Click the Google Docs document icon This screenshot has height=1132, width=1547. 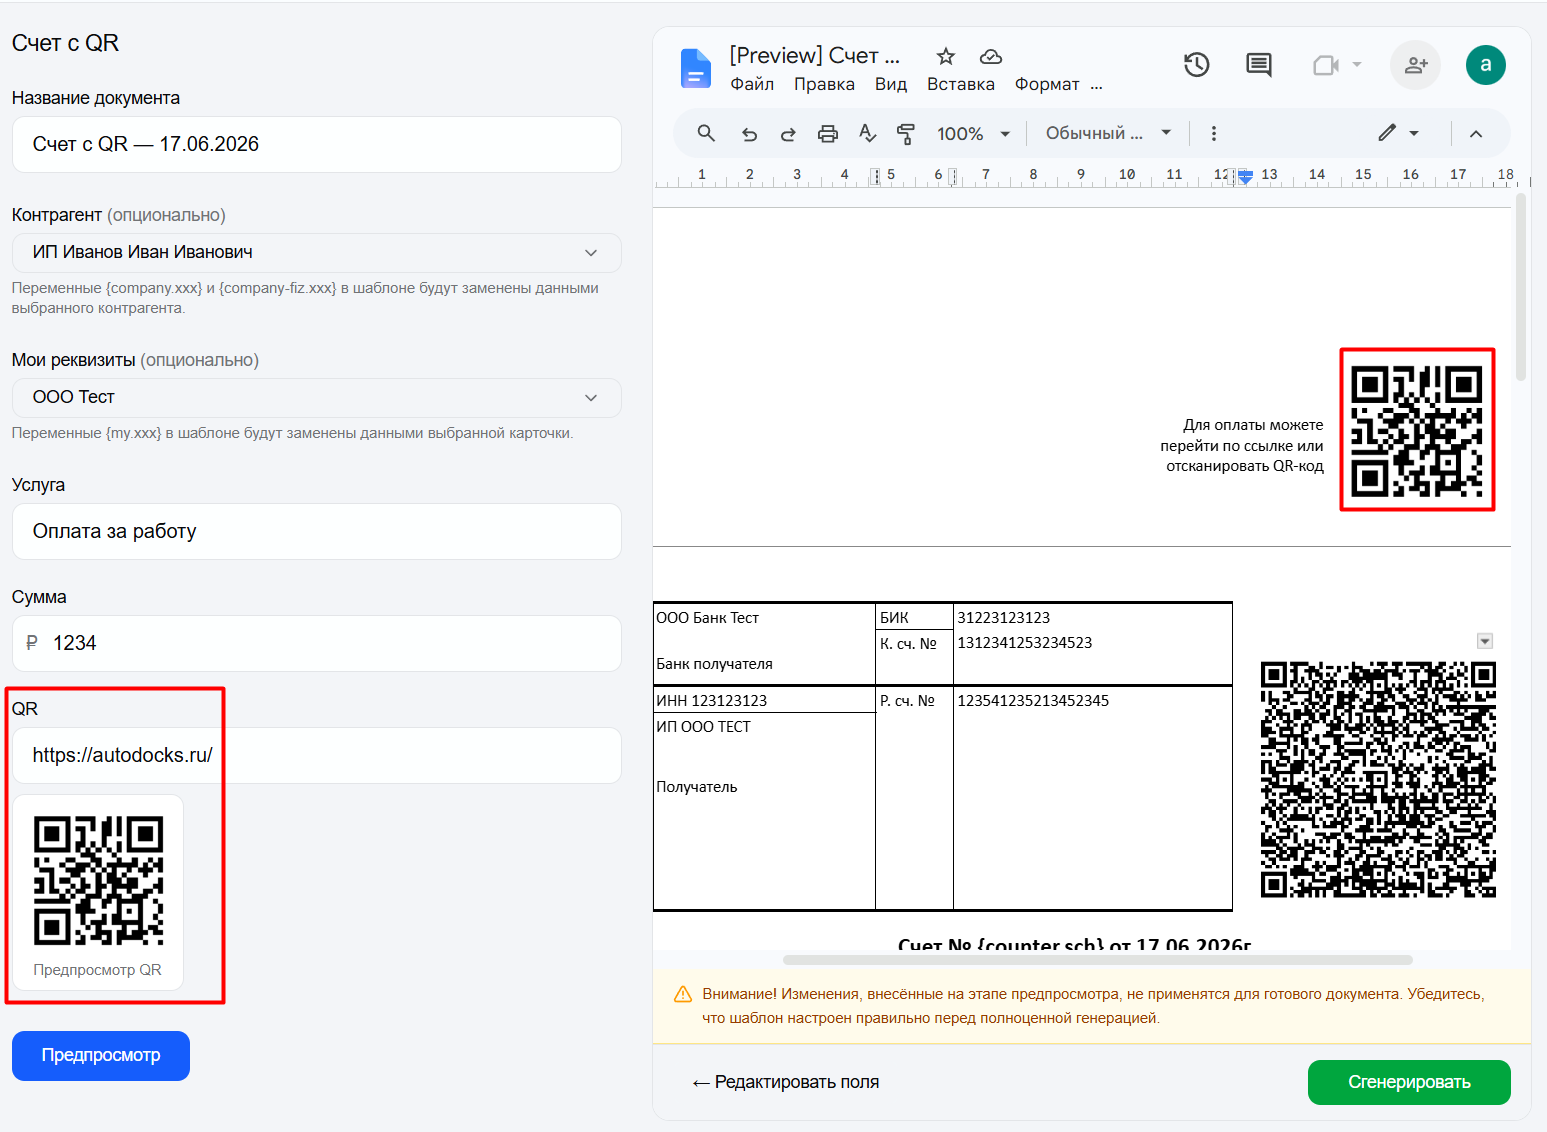click(x=695, y=68)
